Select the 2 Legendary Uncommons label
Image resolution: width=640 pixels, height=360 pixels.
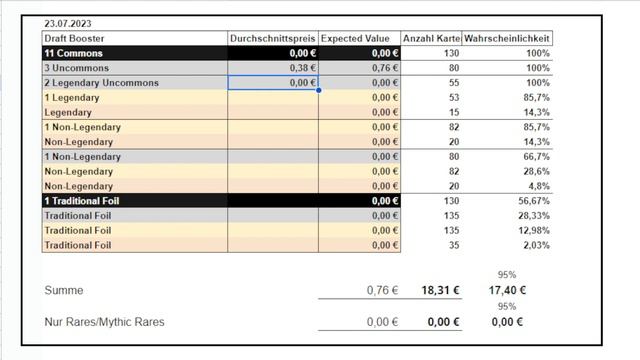tap(135, 82)
